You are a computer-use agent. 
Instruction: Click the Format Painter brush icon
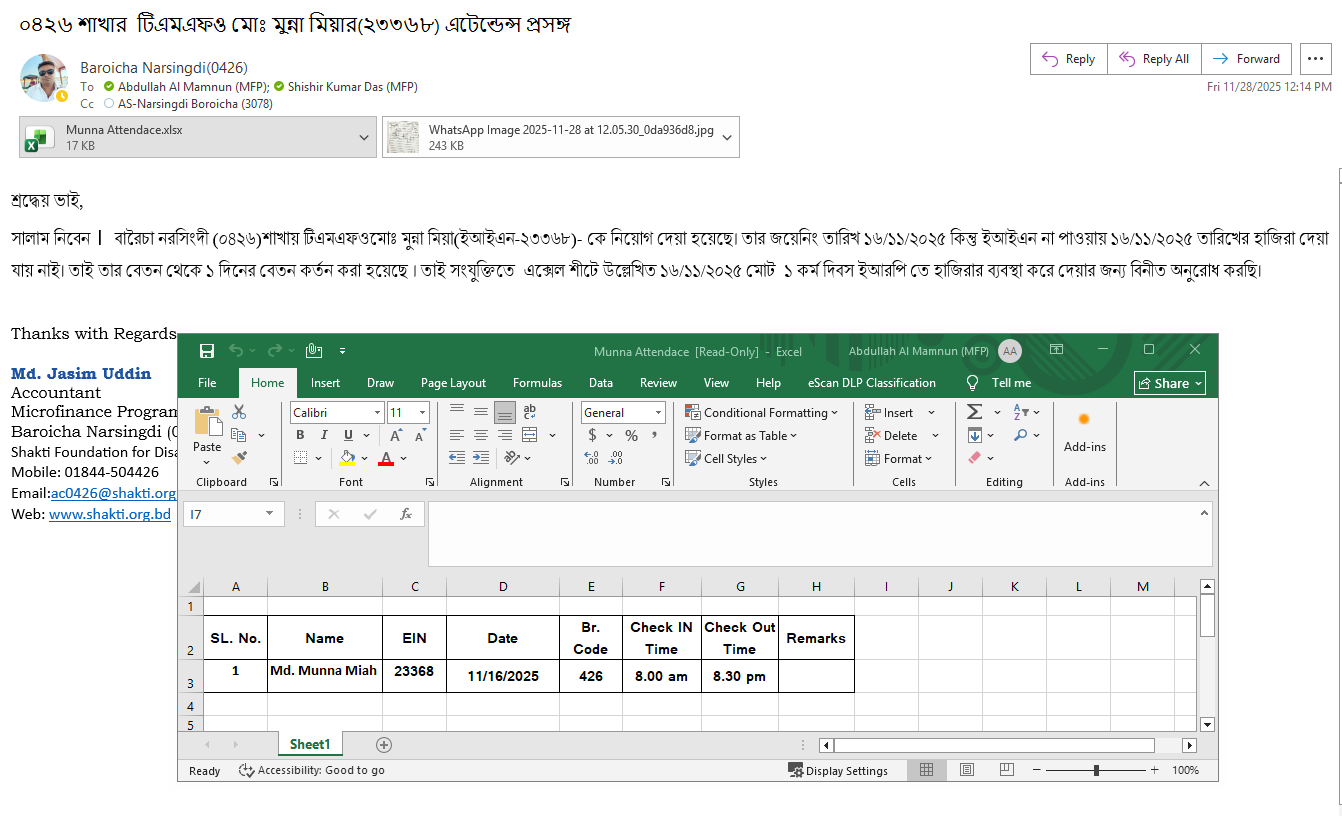coord(239,458)
